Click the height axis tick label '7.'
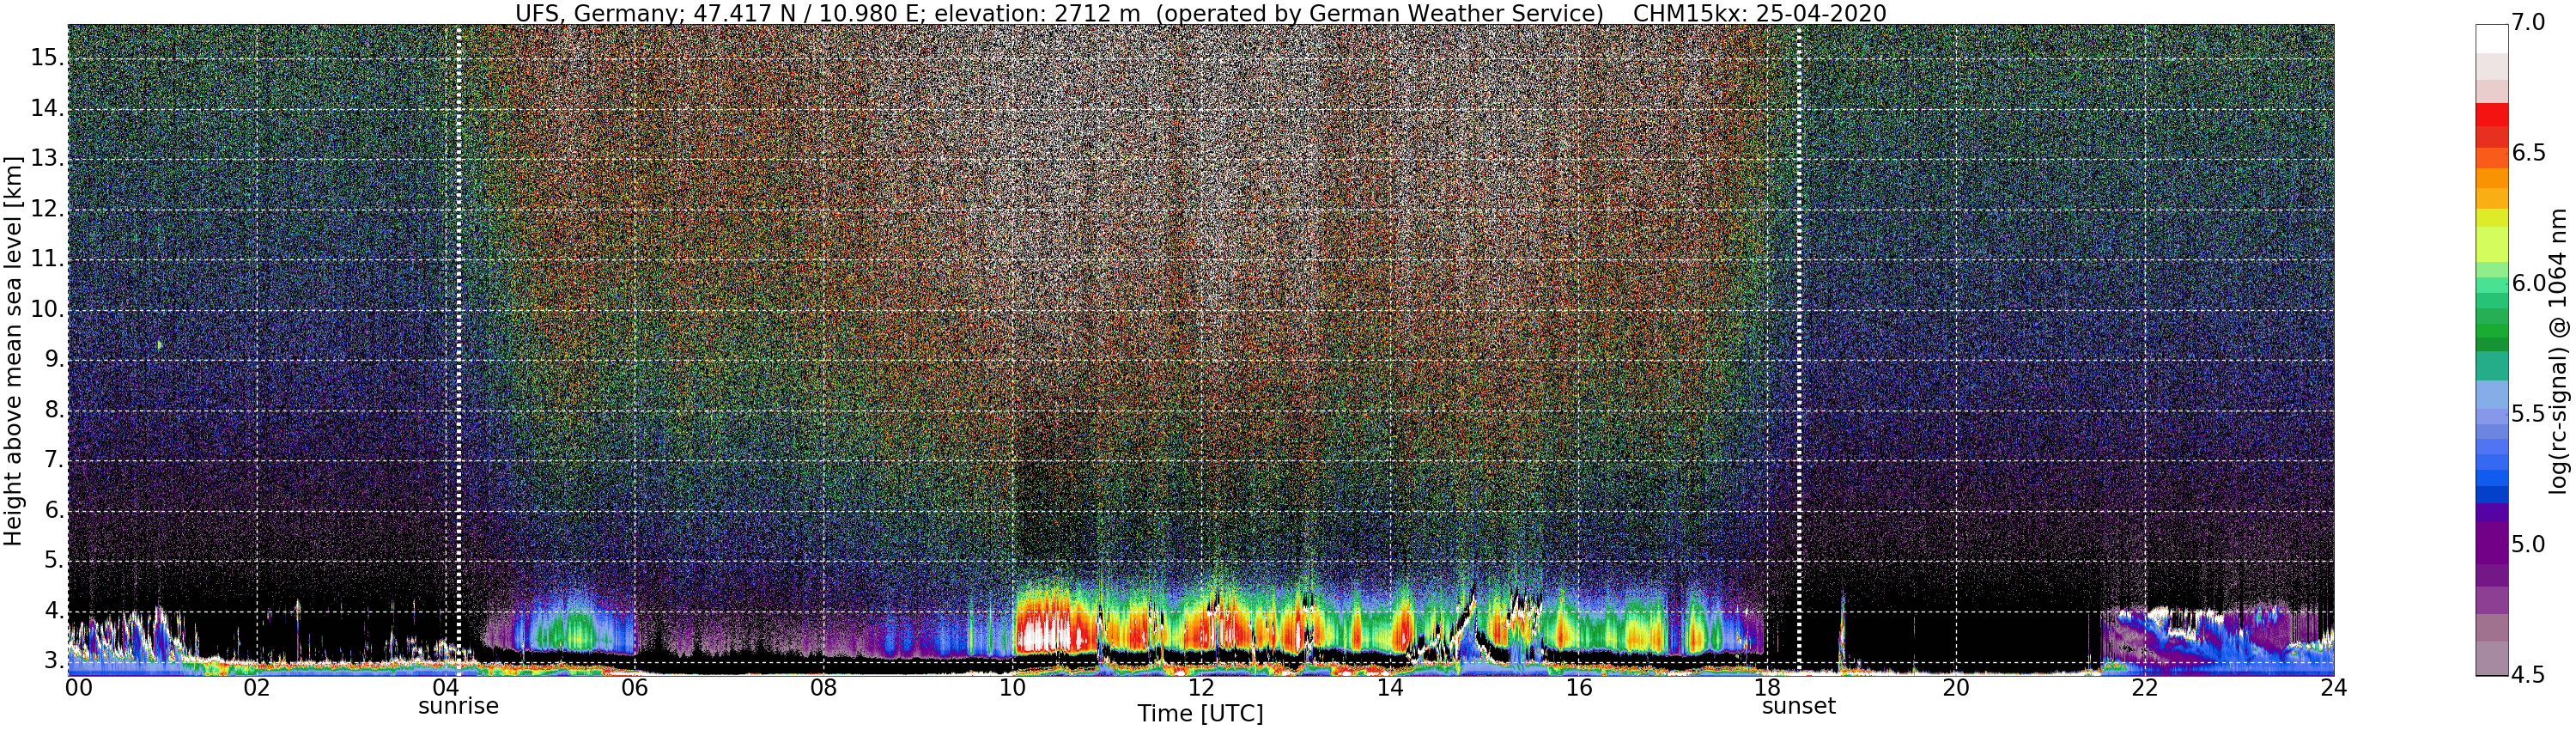 (55, 460)
